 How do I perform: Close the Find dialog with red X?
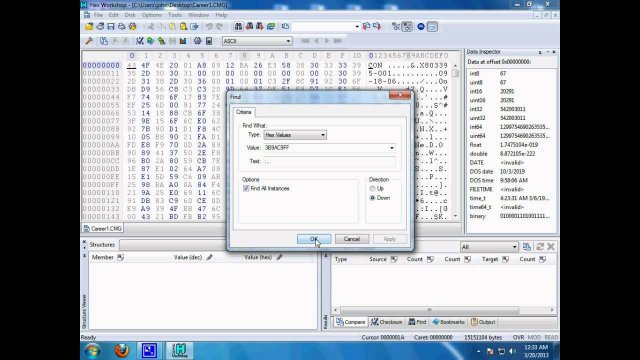(399, 96)
